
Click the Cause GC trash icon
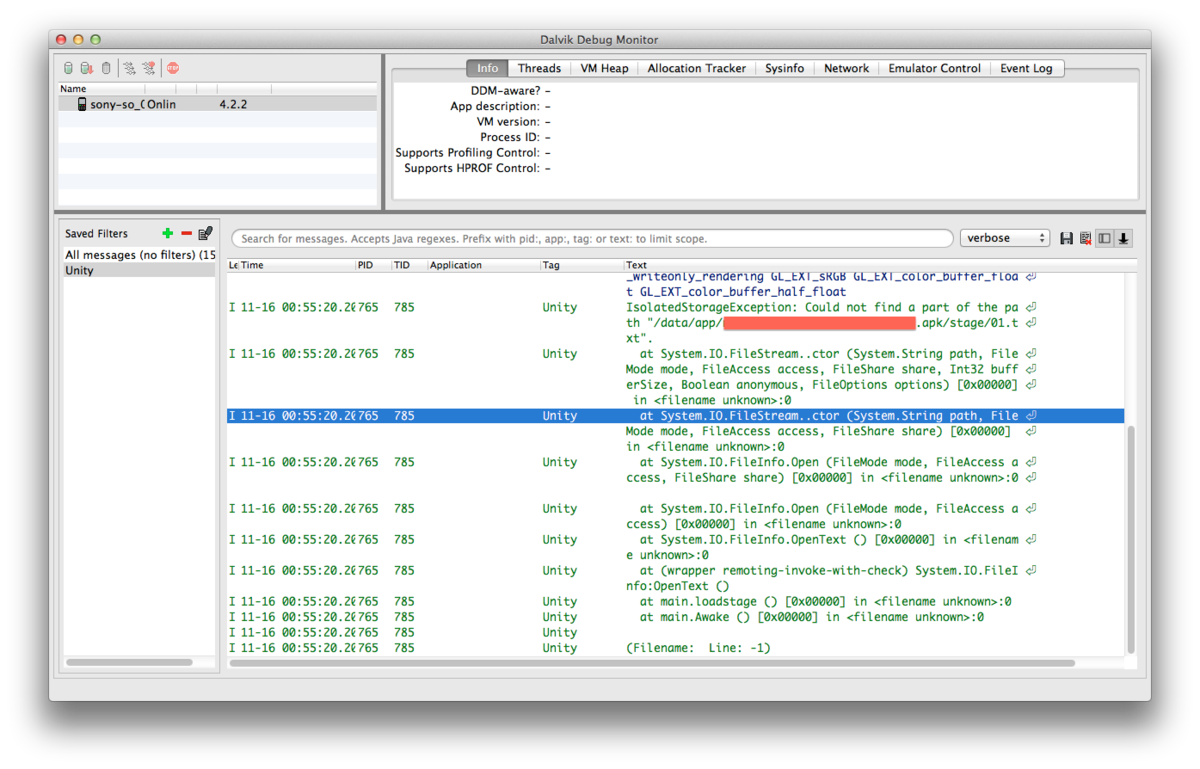(106, 68)
